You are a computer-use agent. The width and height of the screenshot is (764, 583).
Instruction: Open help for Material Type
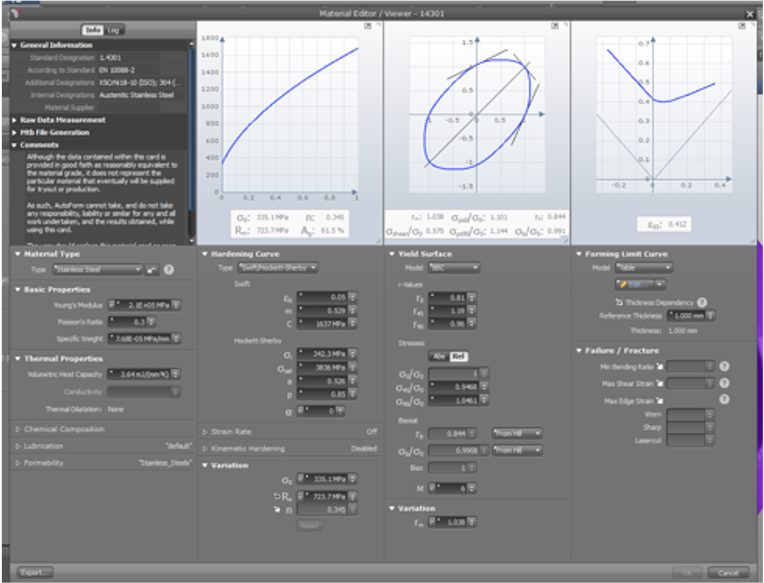click(x=169, y=269)
